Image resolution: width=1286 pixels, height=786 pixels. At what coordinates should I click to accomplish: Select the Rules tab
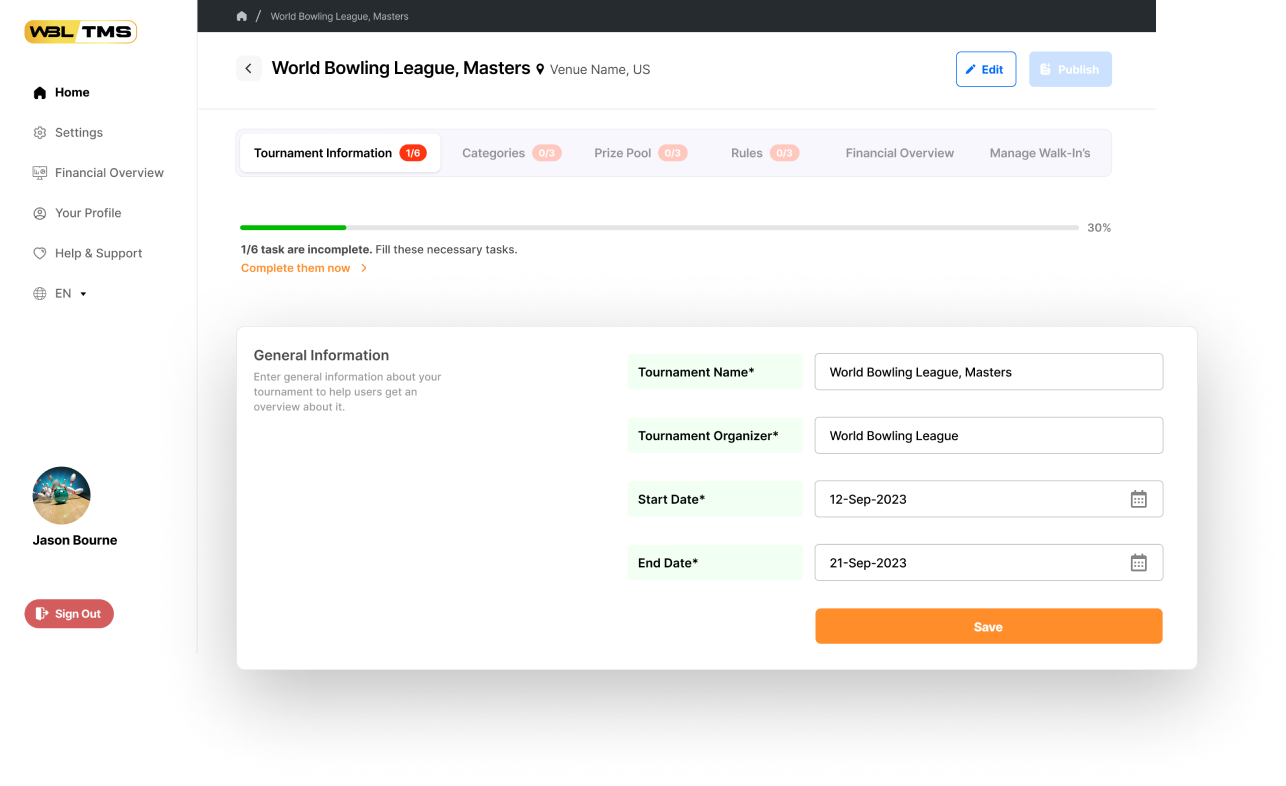tap(764, 153)
